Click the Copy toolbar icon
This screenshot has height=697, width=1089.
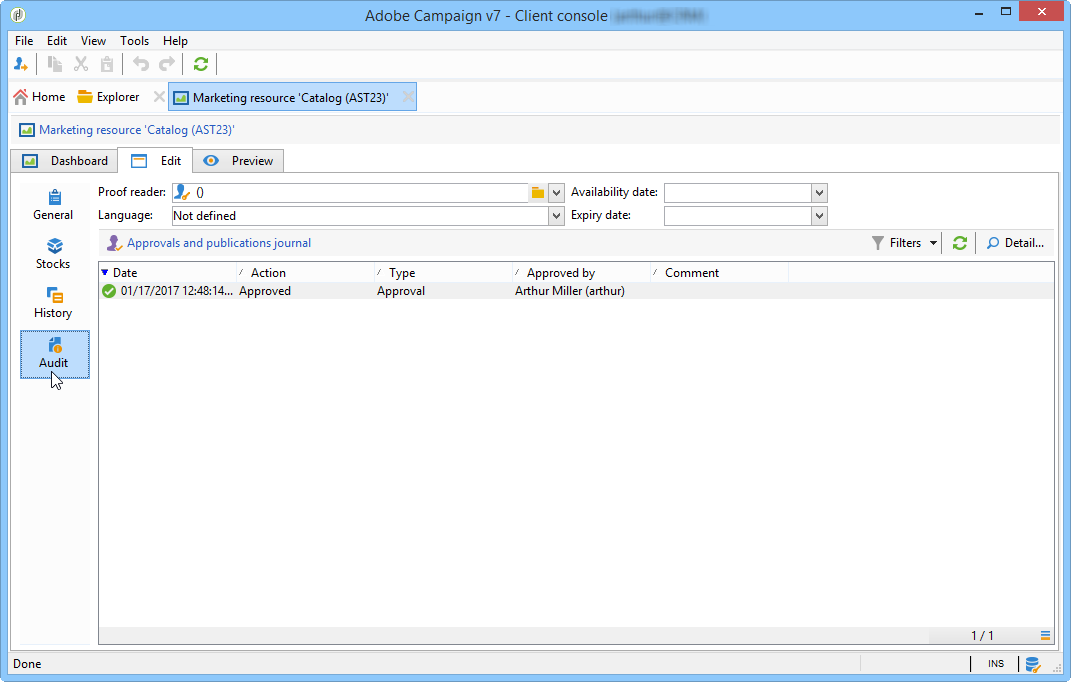tap(55, 65)
